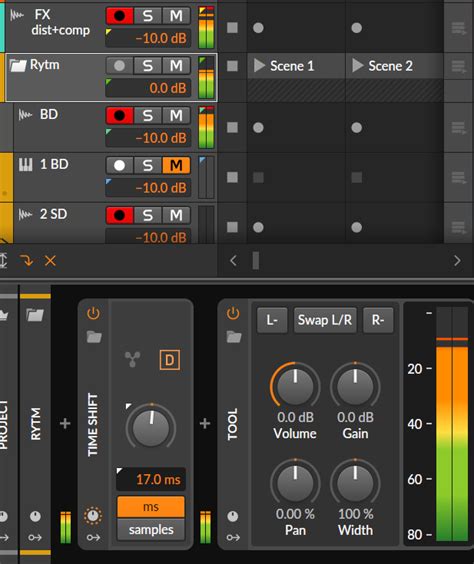474x564 pixels.
Task: Solo the Rytm group track
Action: pos(147,66)
